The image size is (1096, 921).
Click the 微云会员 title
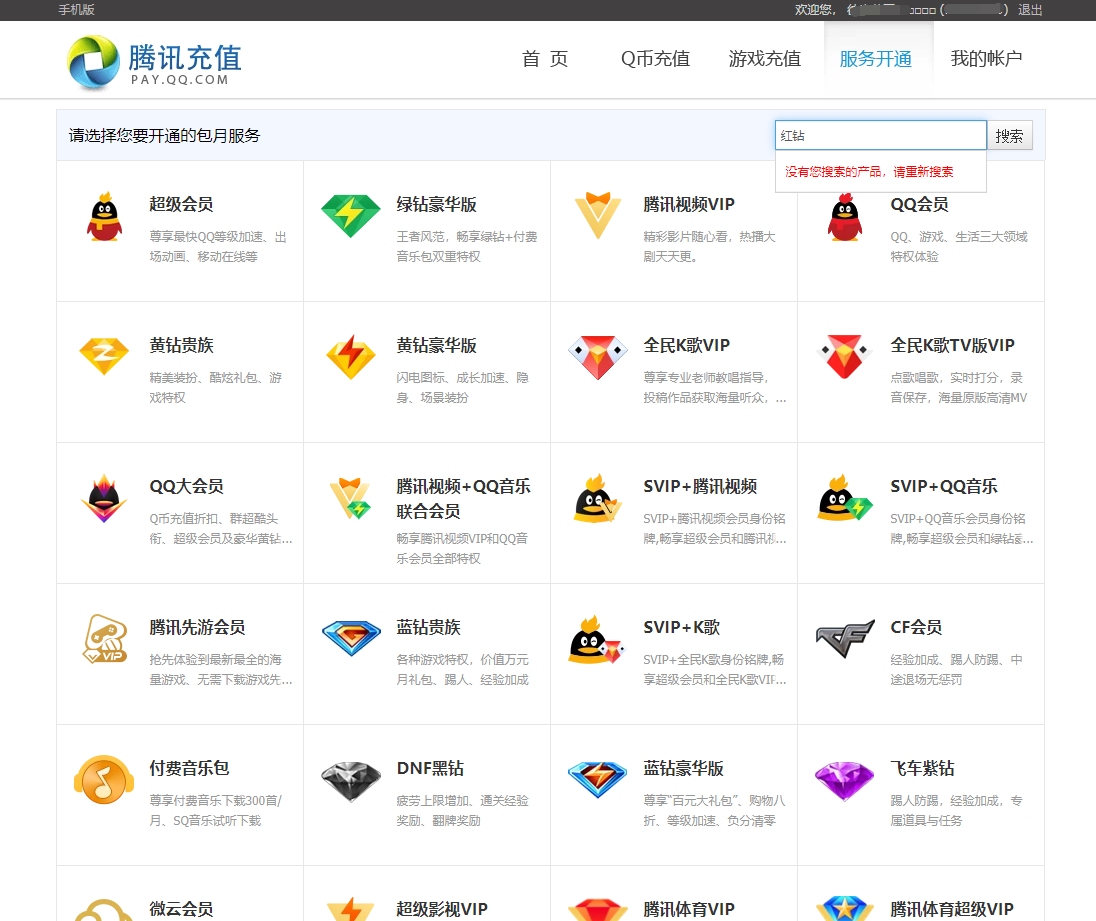point(181,909)
